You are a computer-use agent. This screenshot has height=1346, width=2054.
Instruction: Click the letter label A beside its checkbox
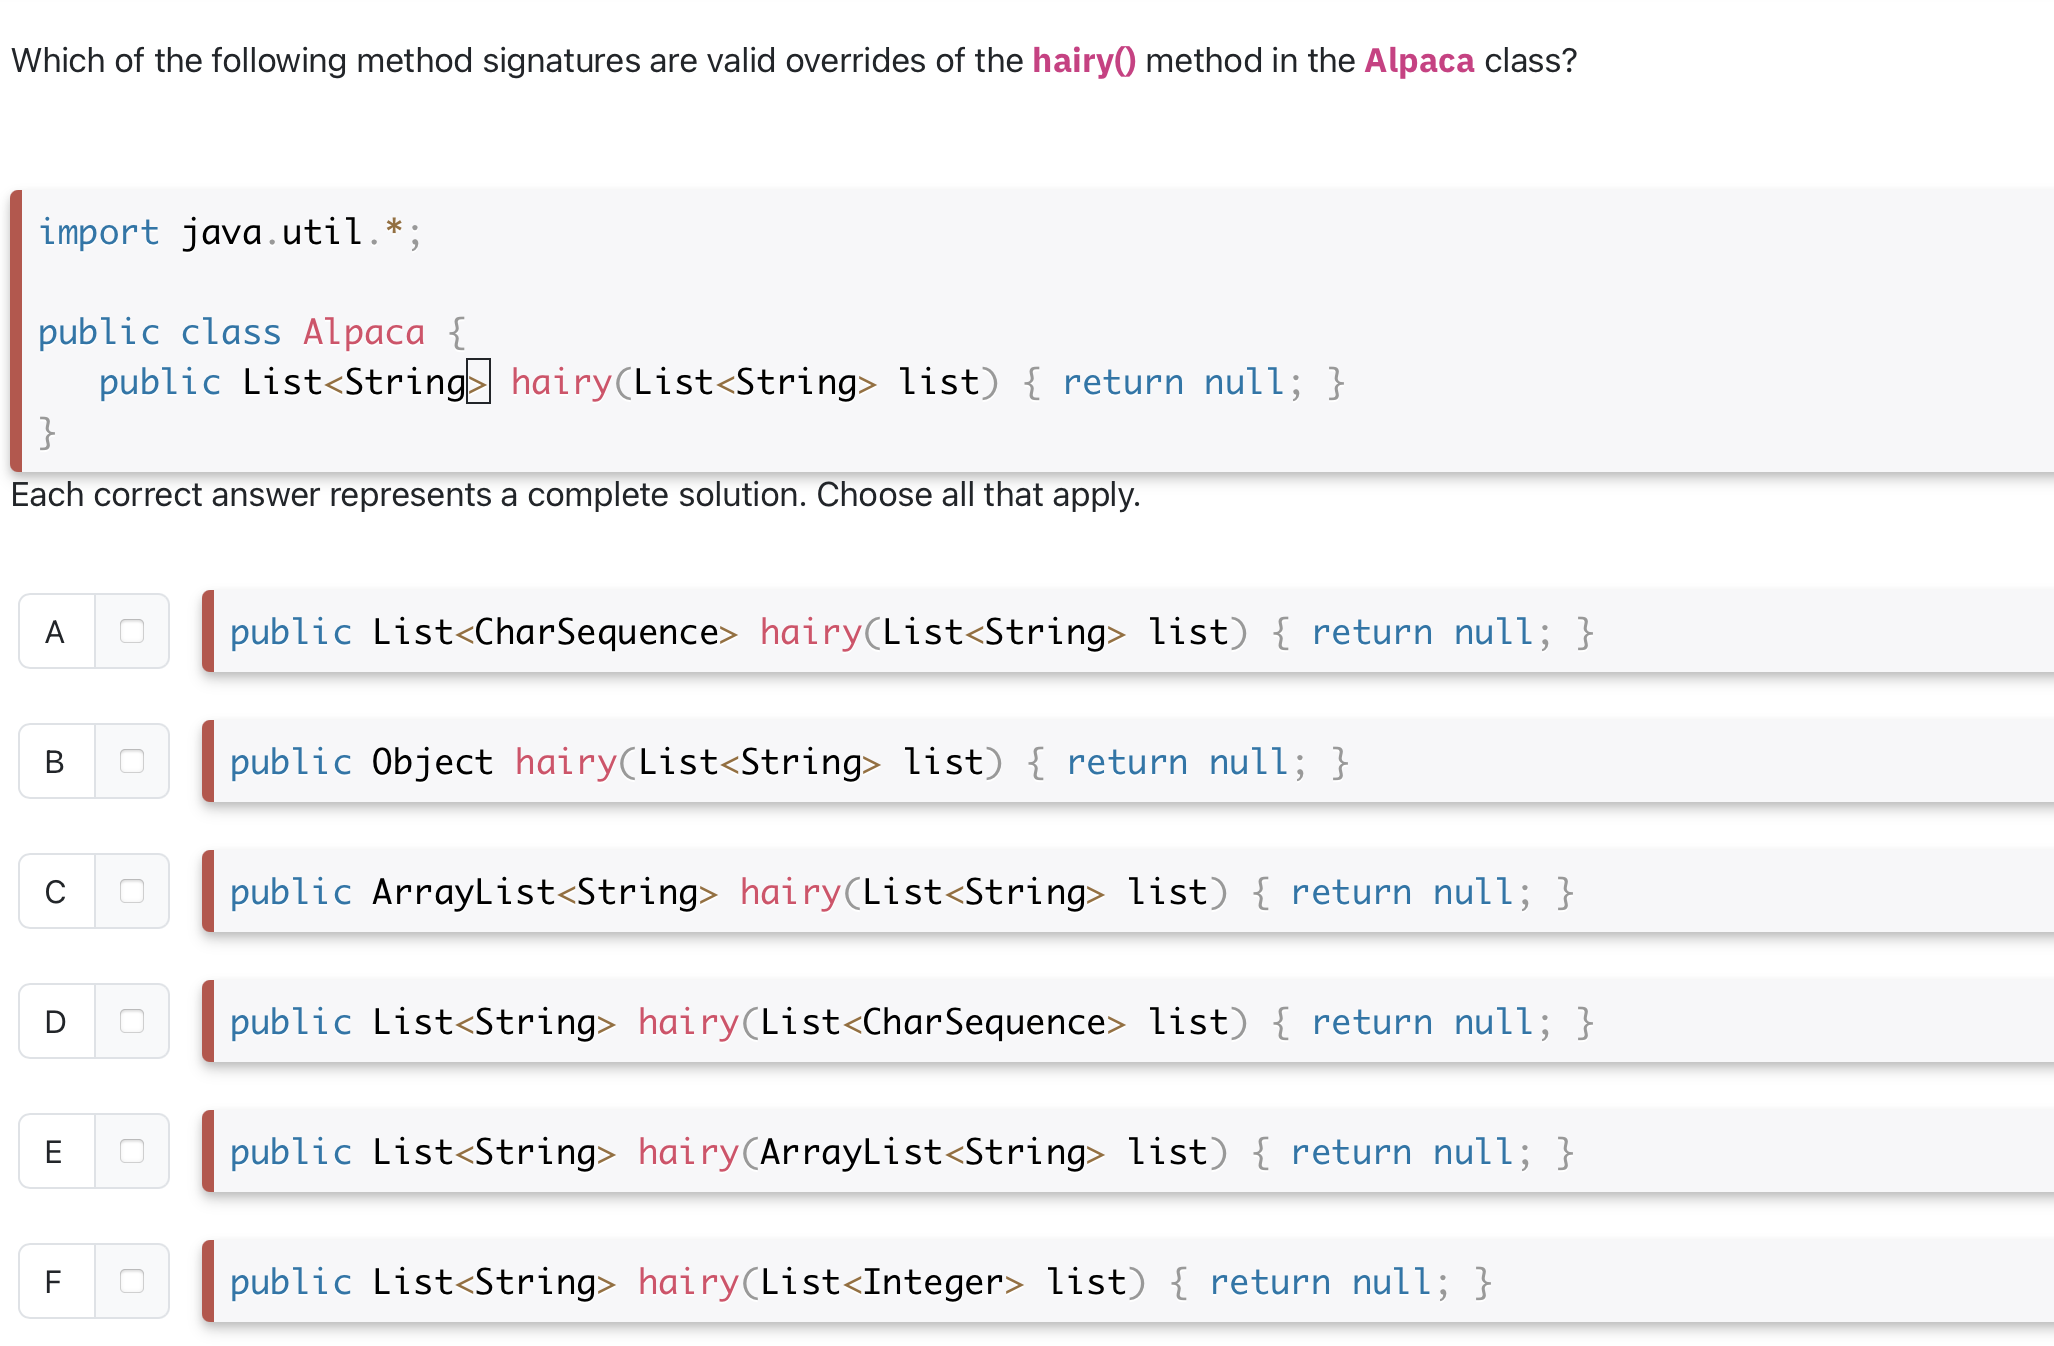click(54, 631)
